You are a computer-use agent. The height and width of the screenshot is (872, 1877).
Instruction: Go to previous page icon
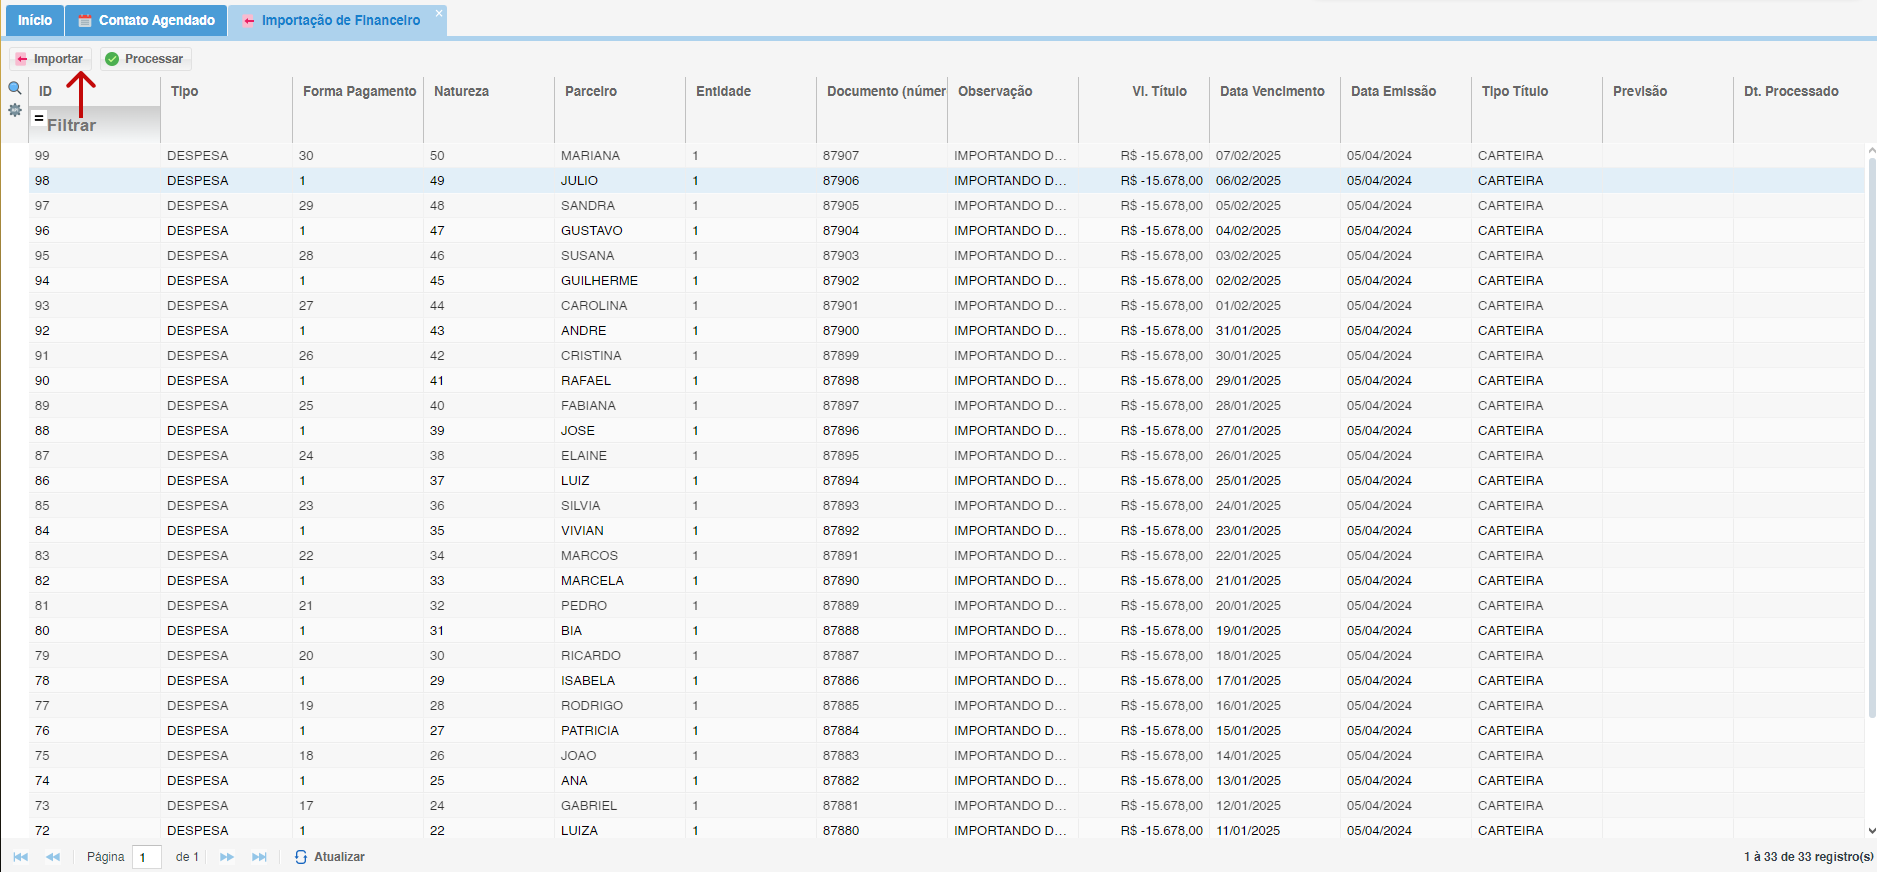53,857
